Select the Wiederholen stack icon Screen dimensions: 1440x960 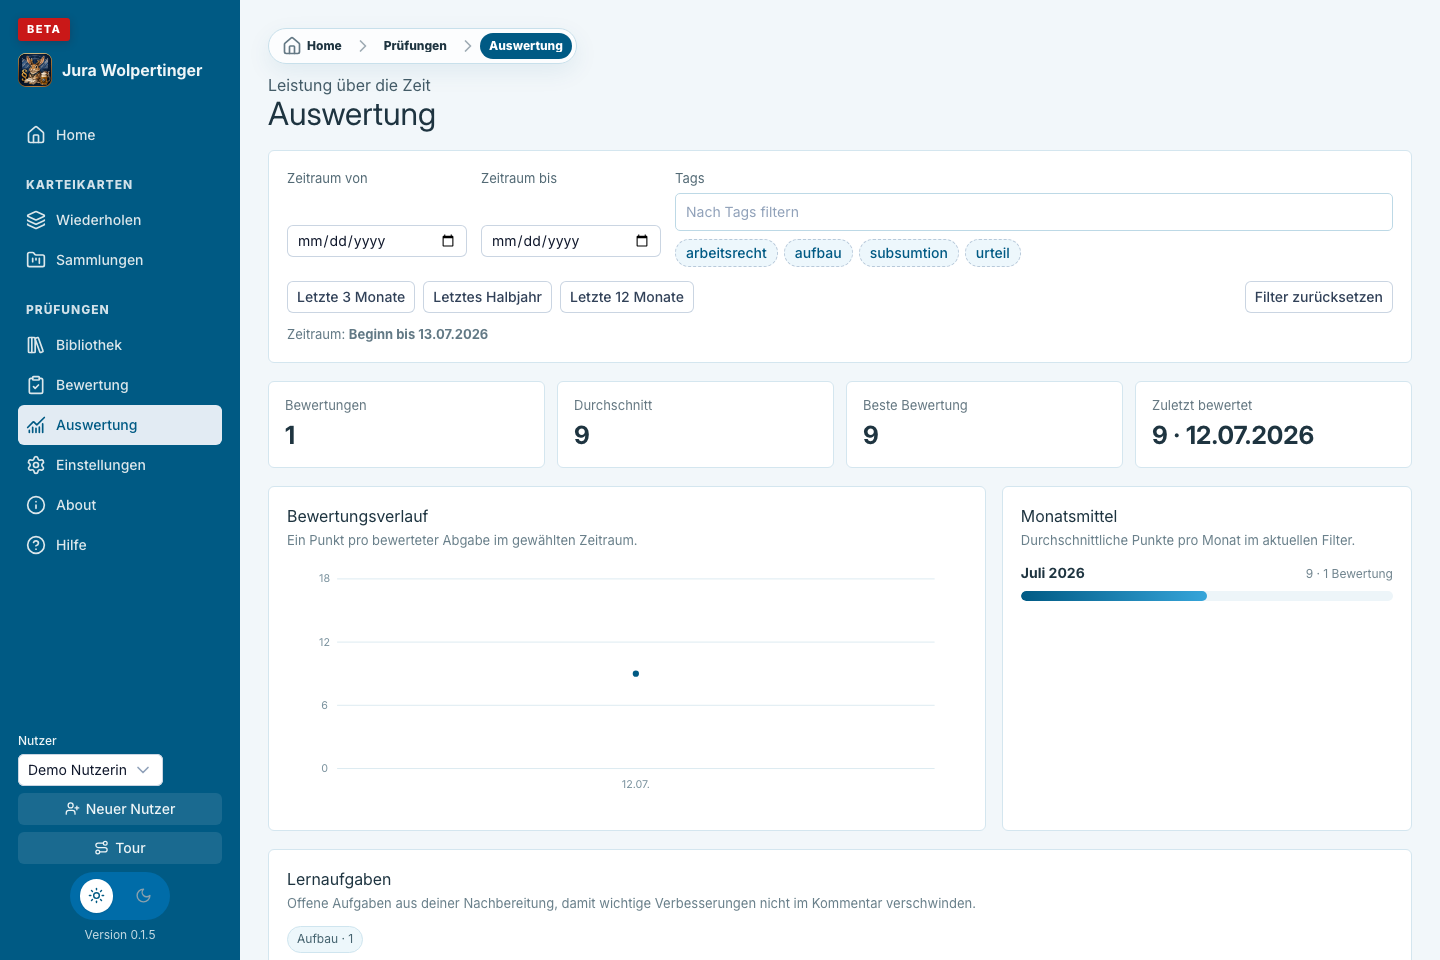pyautogui.click(x=36, y=220)
